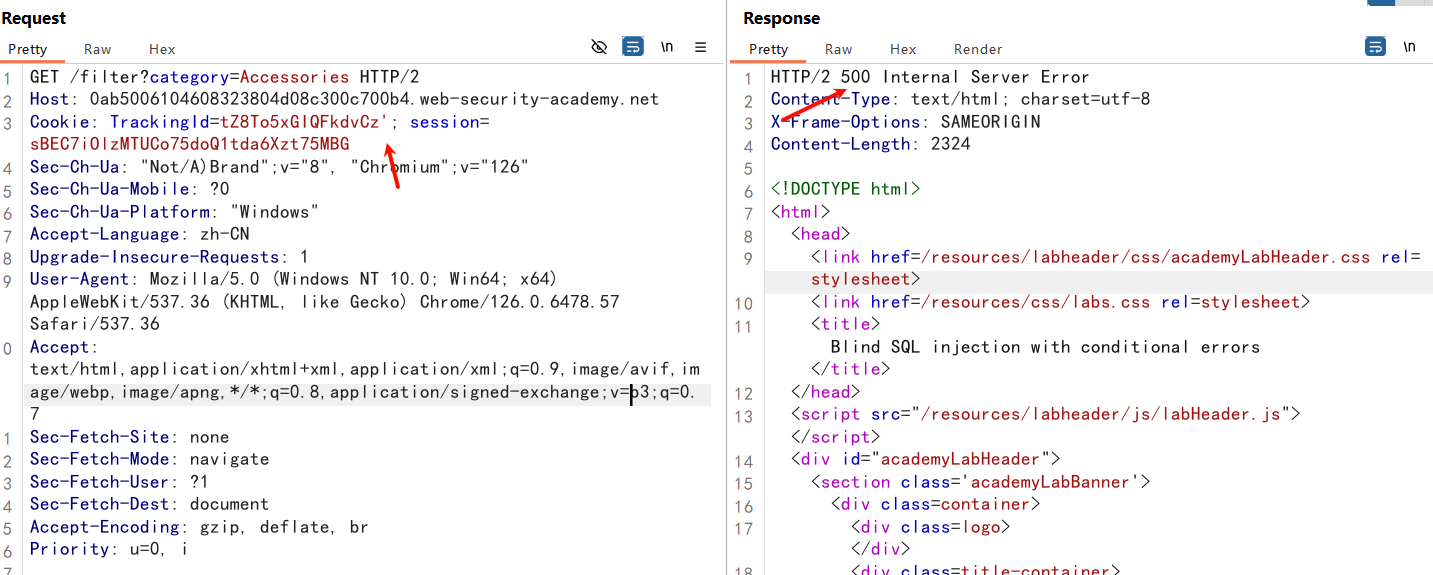1433x575 pixels.
Task: Open the Request panel hamburger options menu
Action: pos(701,47)
